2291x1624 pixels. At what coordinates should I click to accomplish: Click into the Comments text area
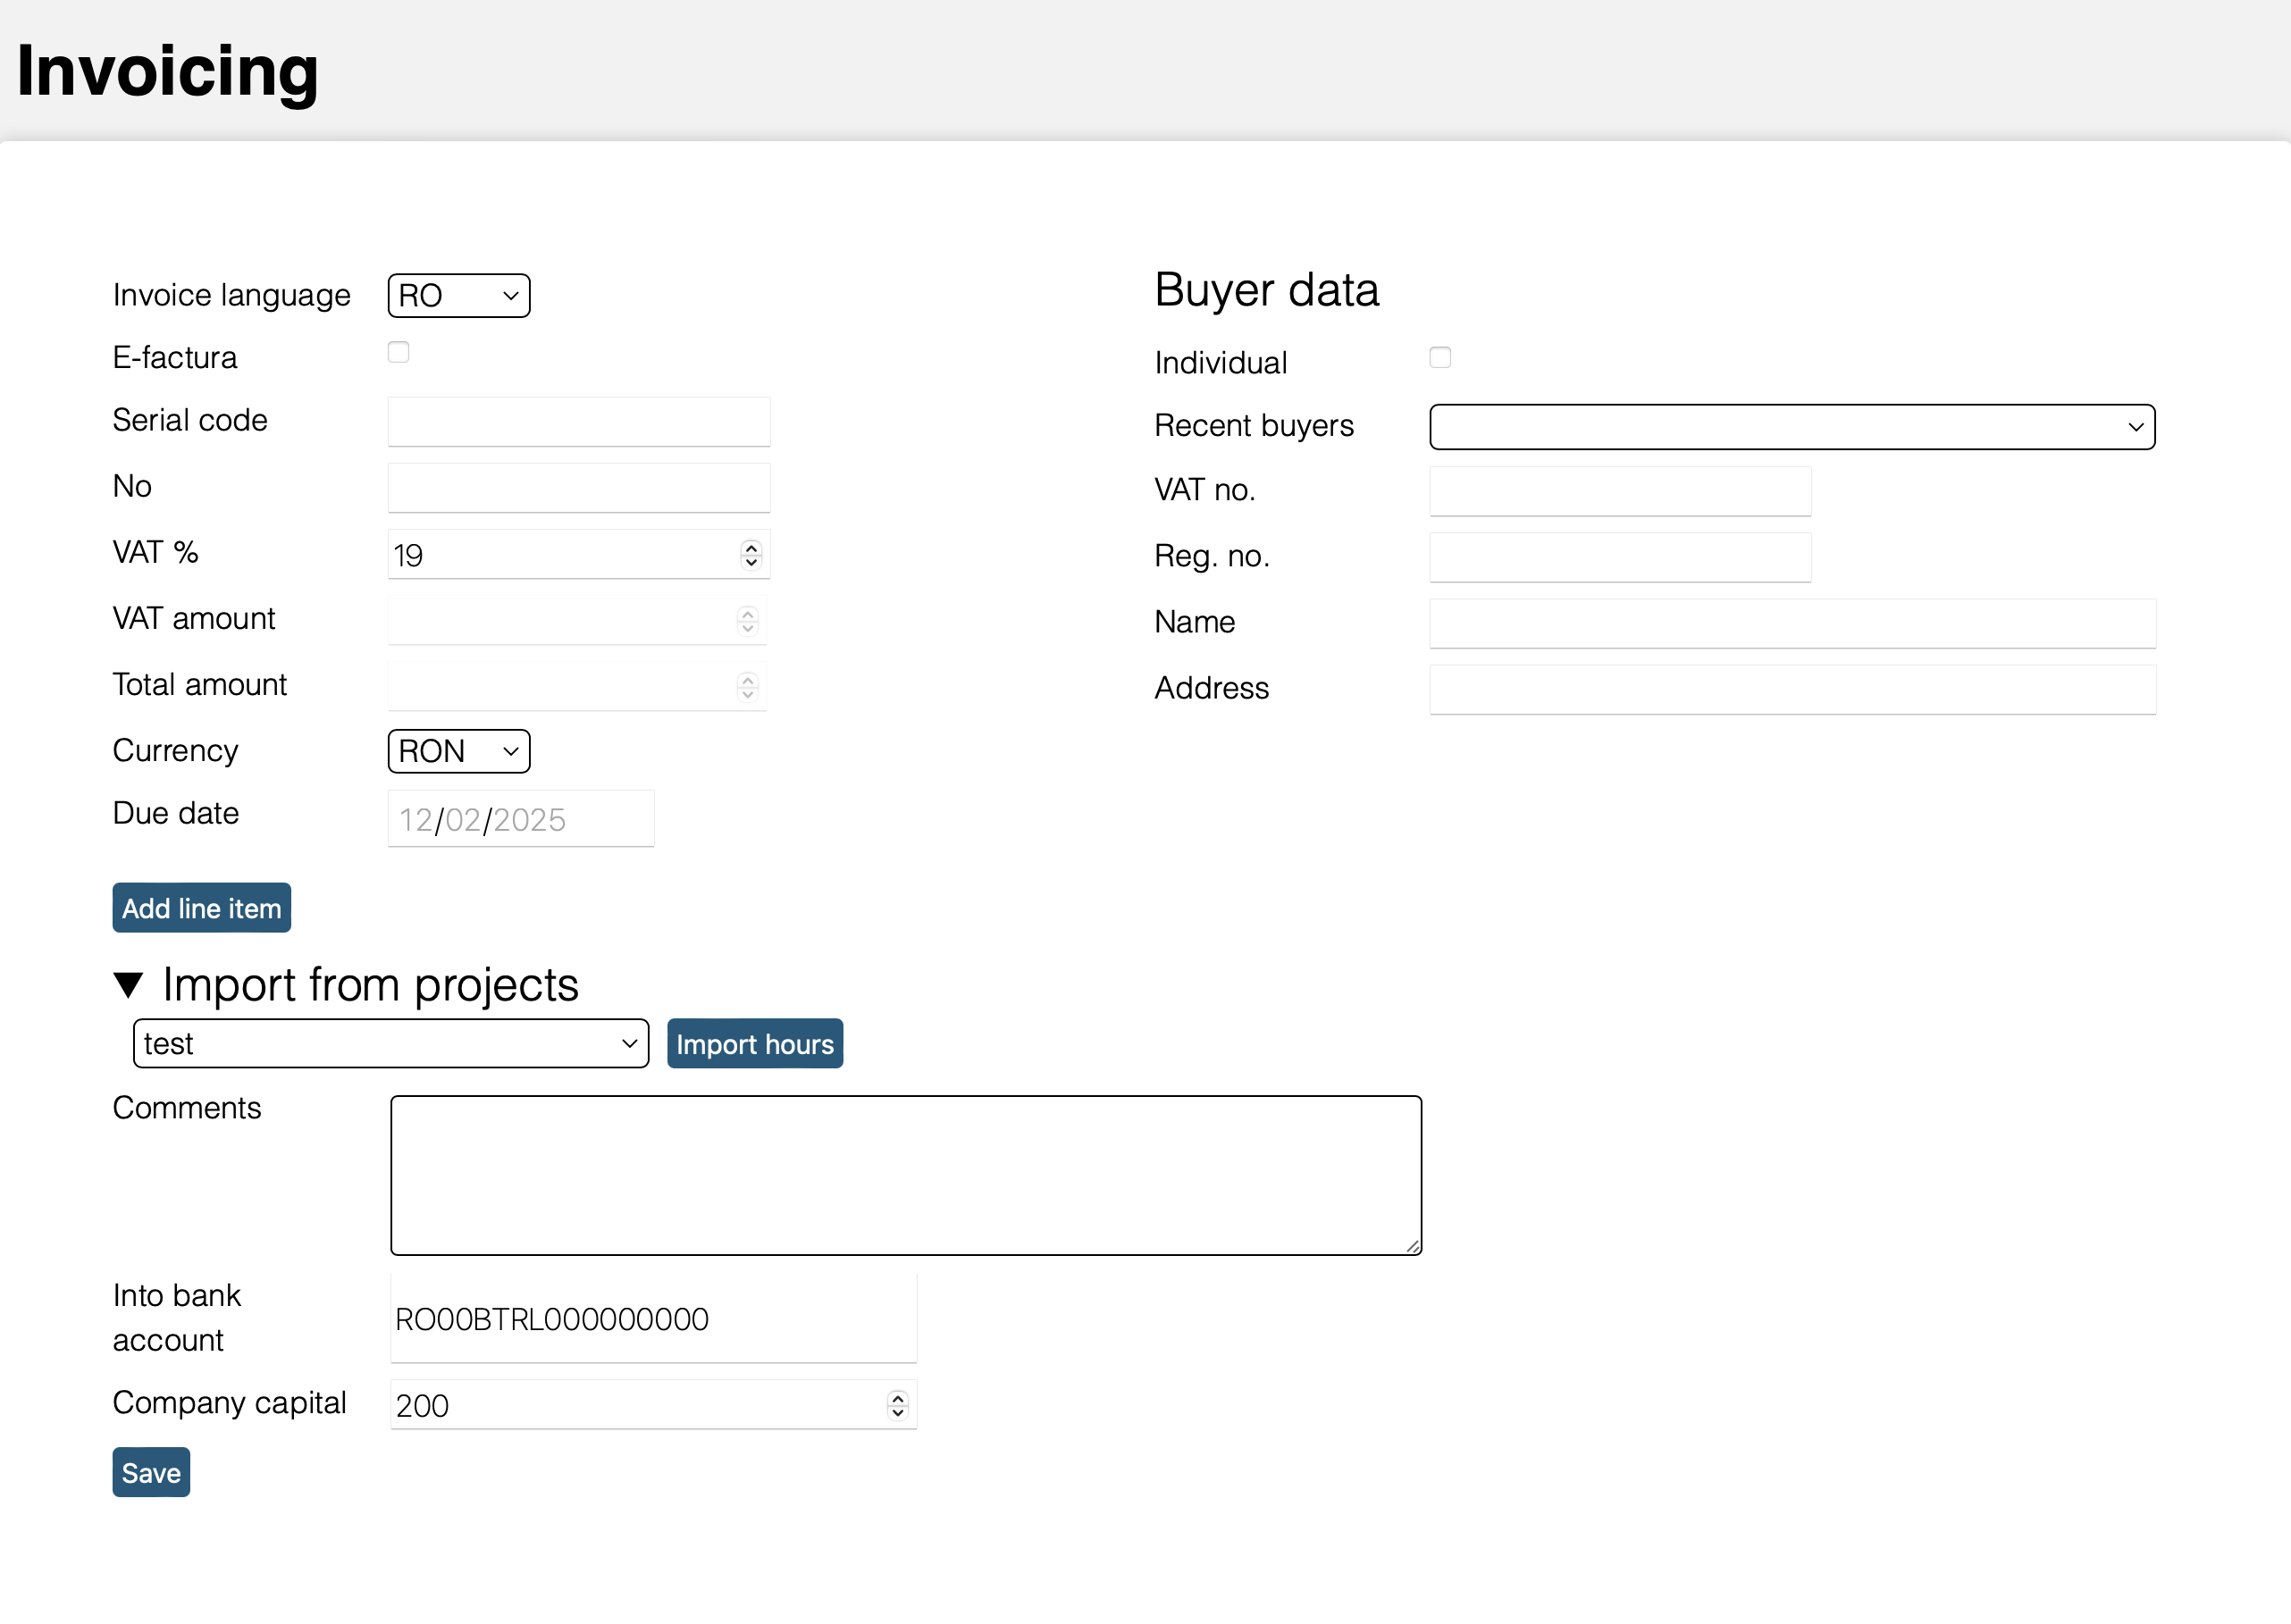point(906,1175)
